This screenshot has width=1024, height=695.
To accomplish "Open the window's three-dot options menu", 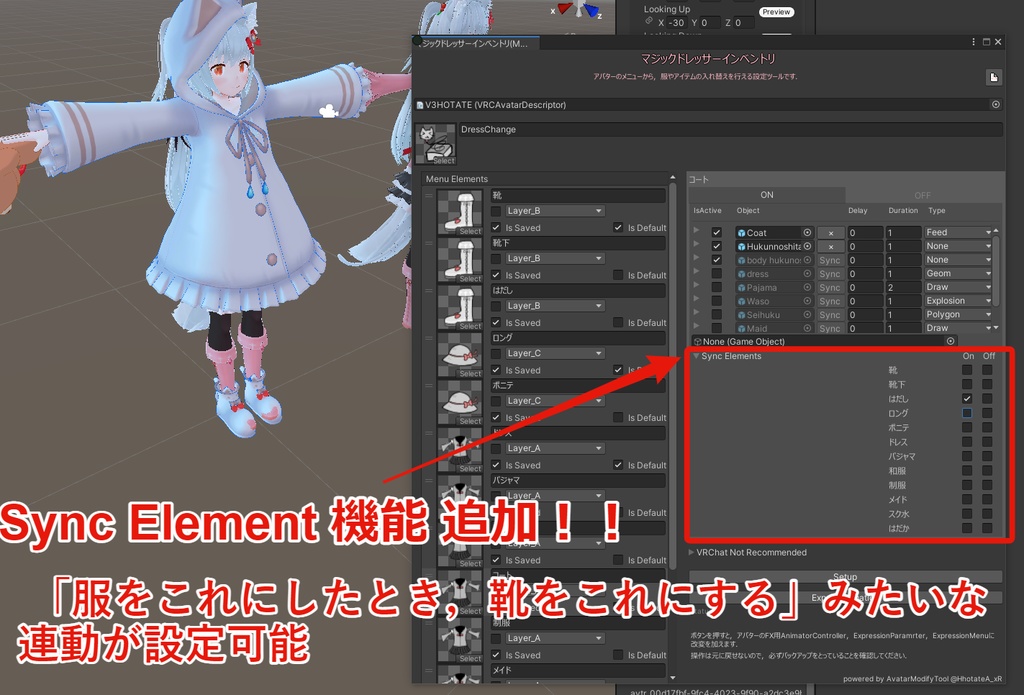I will pyautogui.click(x=974, y=42).
